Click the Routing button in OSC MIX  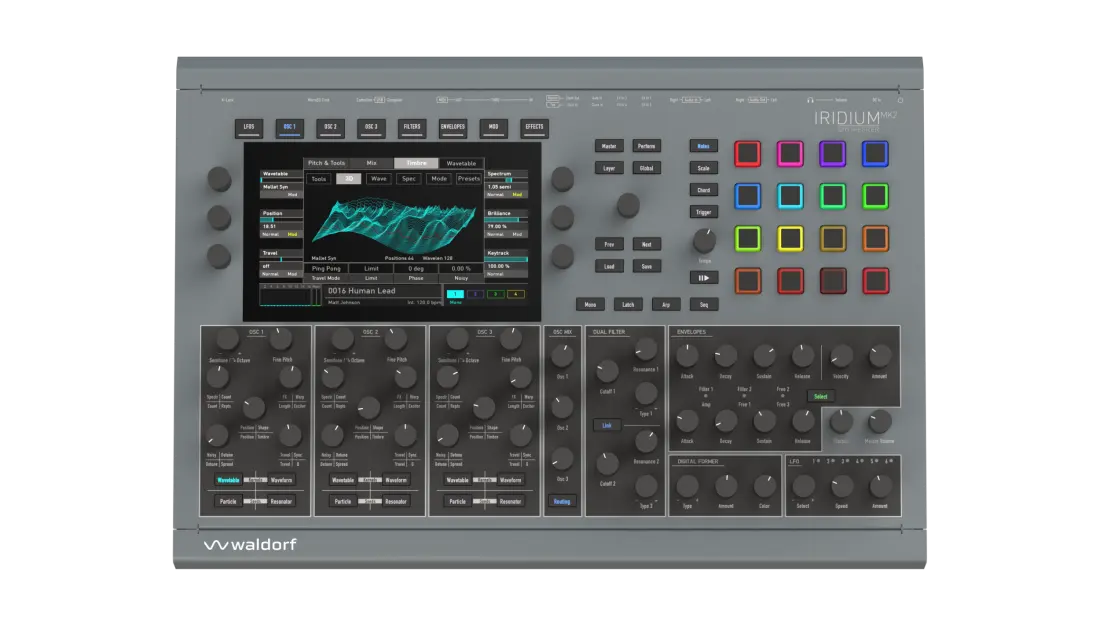point(562,501)
